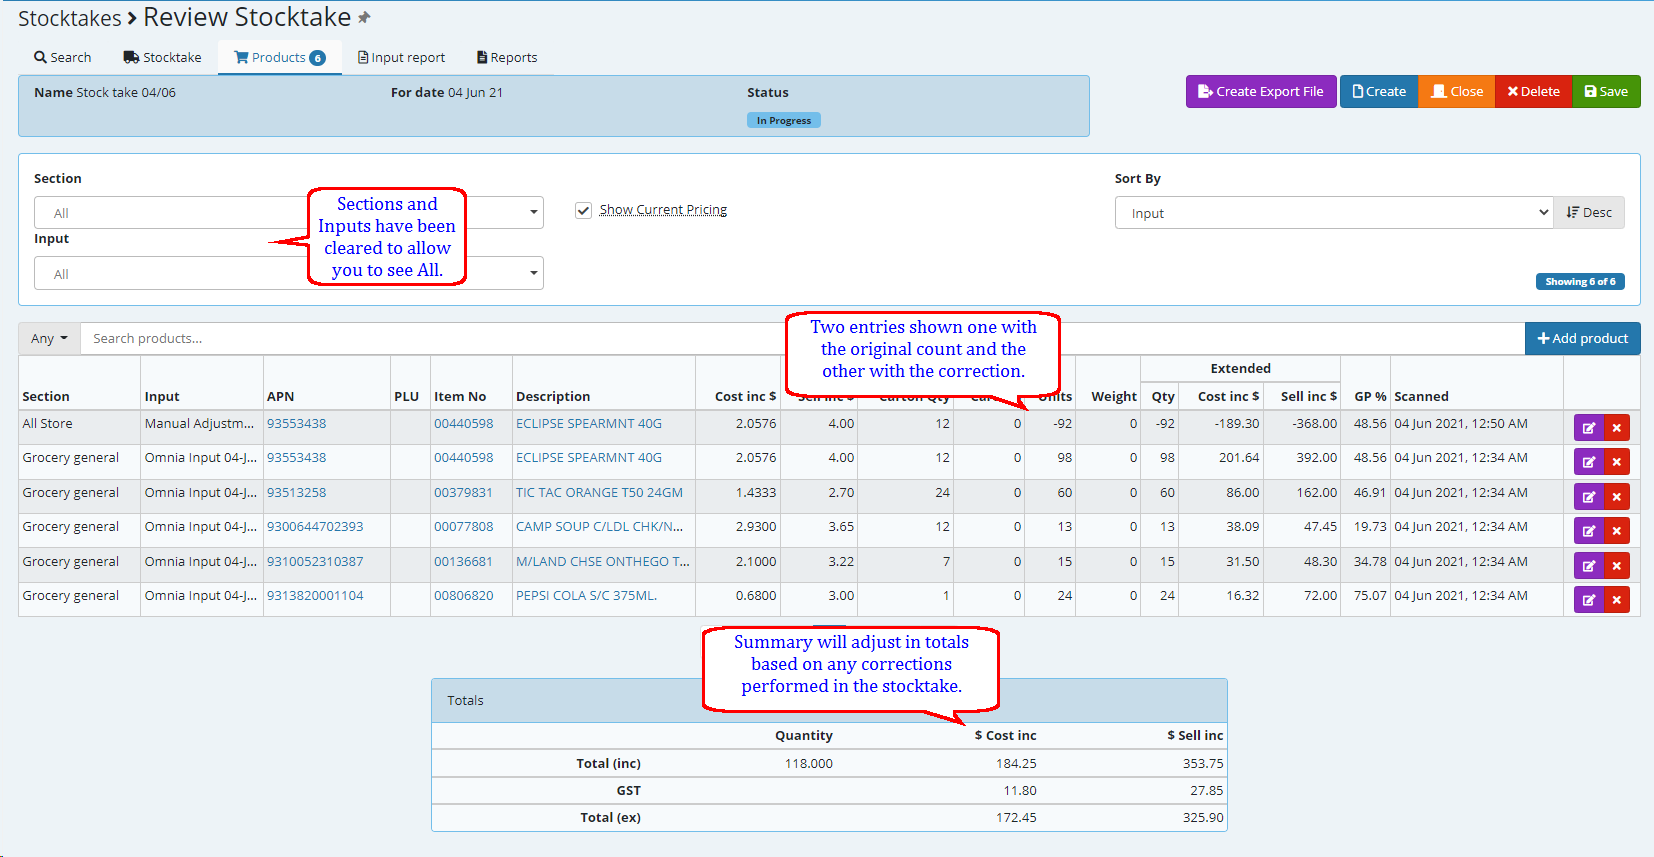Edit the M/LAND CHSE ONTHEGO row
This screenshot has width=1654, height=857.
coord(1588,566)
